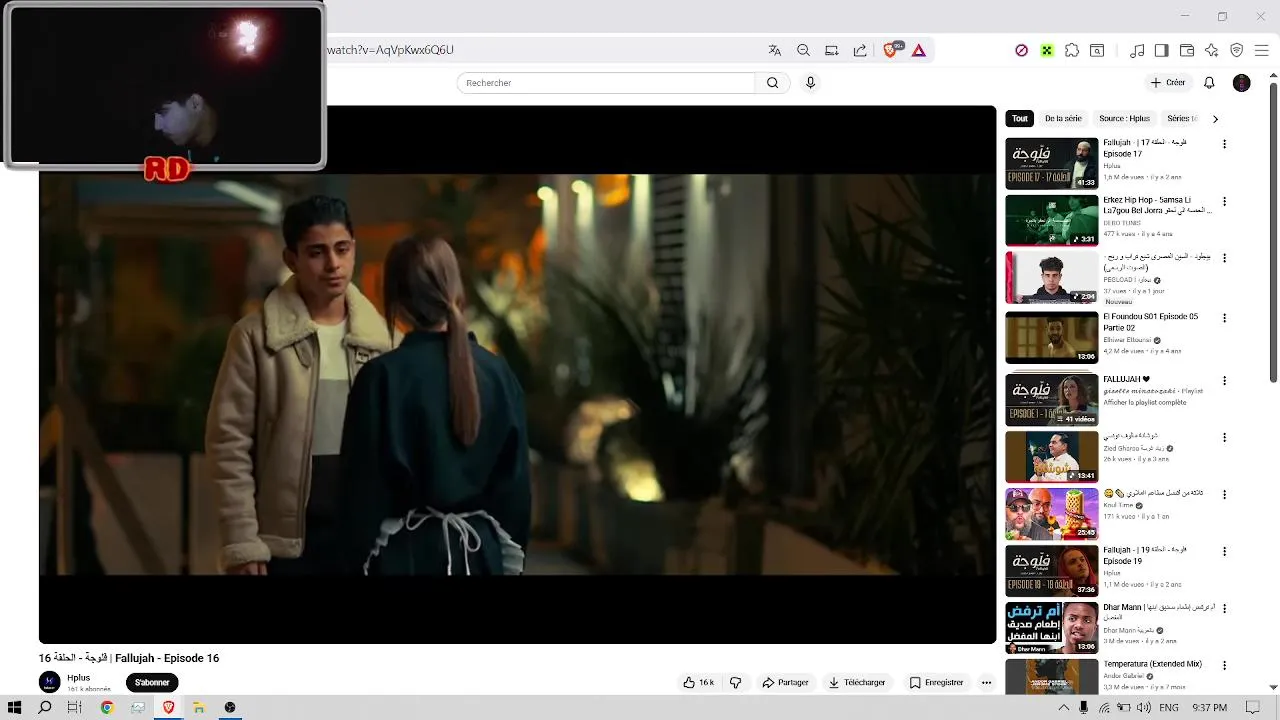Open options menu for El Foundou video
This screenshot has height=720, width=1280.
click(1224, 318)
